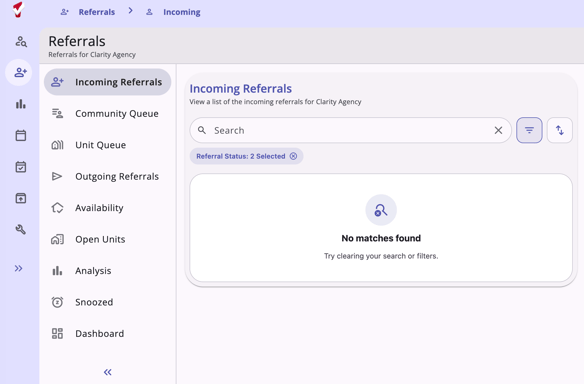Open the calendar with checkmark rail icon
Viewport: 584px width, 384px height.
[x=21, y=167]
